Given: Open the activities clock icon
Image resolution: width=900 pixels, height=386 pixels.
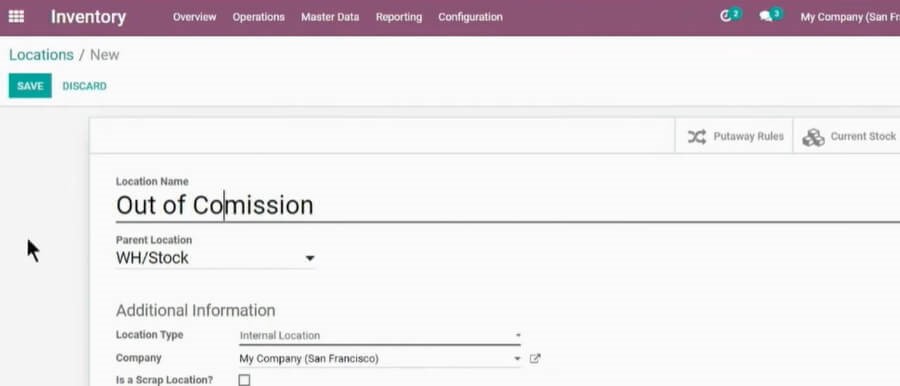Looking at the screenshot, I should [726, 17].
